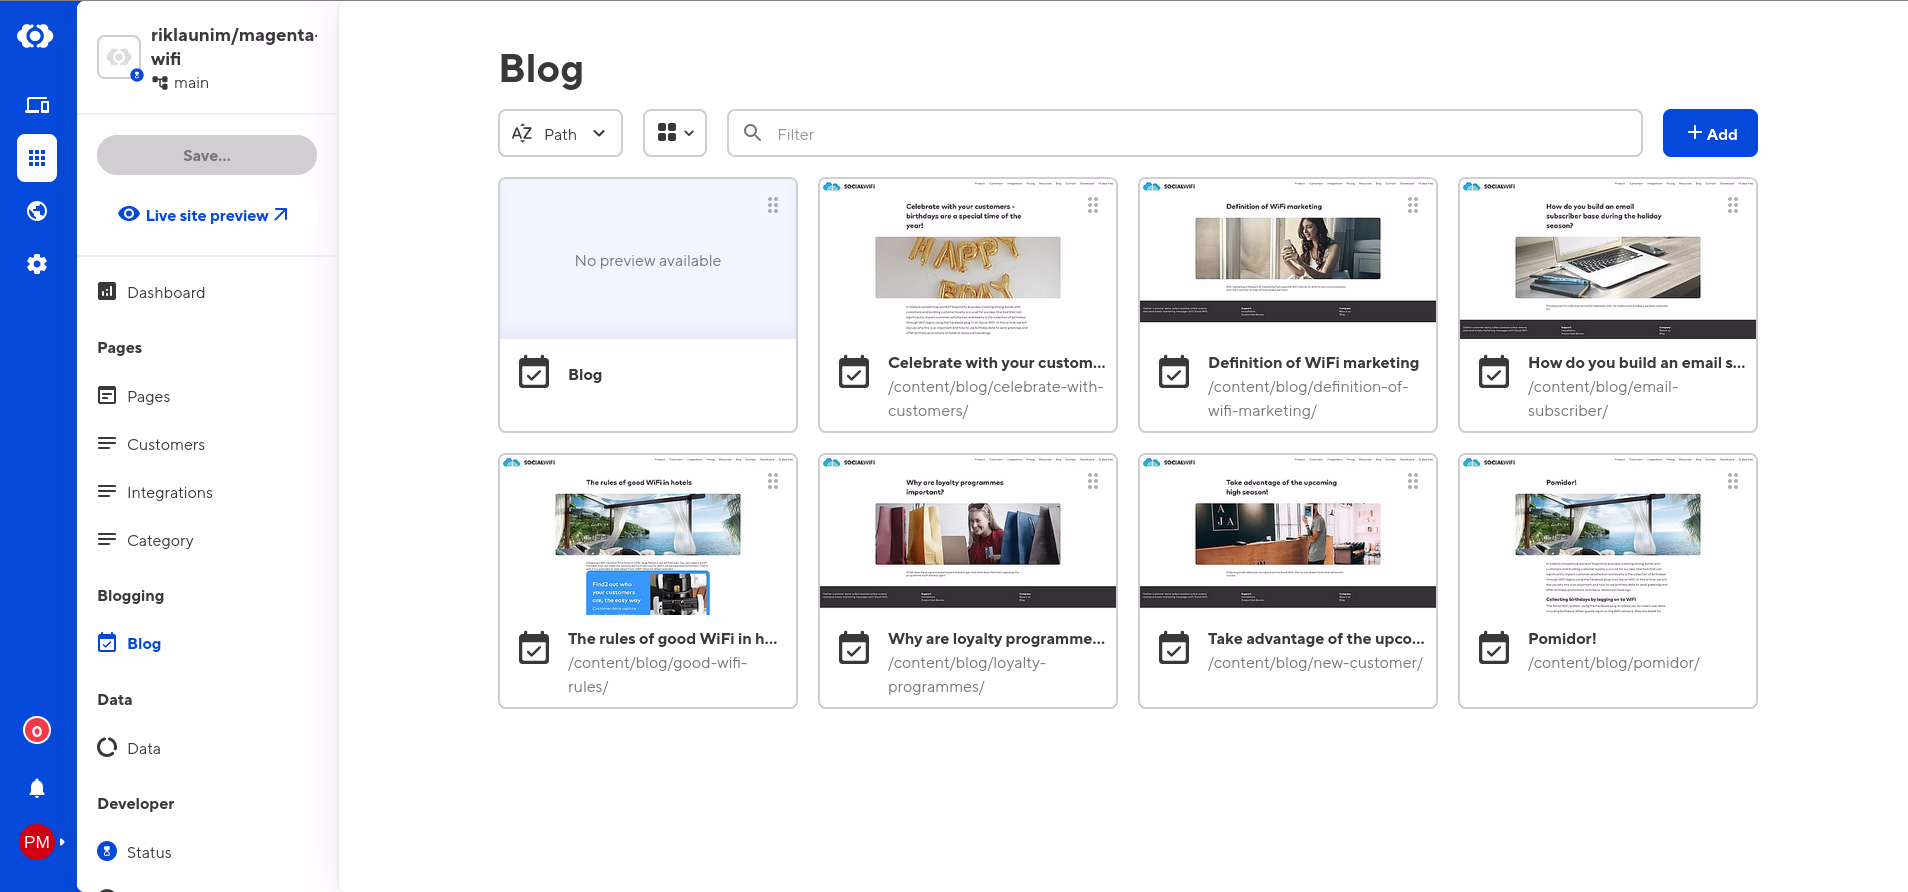The height and width of the screenshot is (892, 1908).
Task: Expand the grid view layout dropdown
Action: coord(675,134)
